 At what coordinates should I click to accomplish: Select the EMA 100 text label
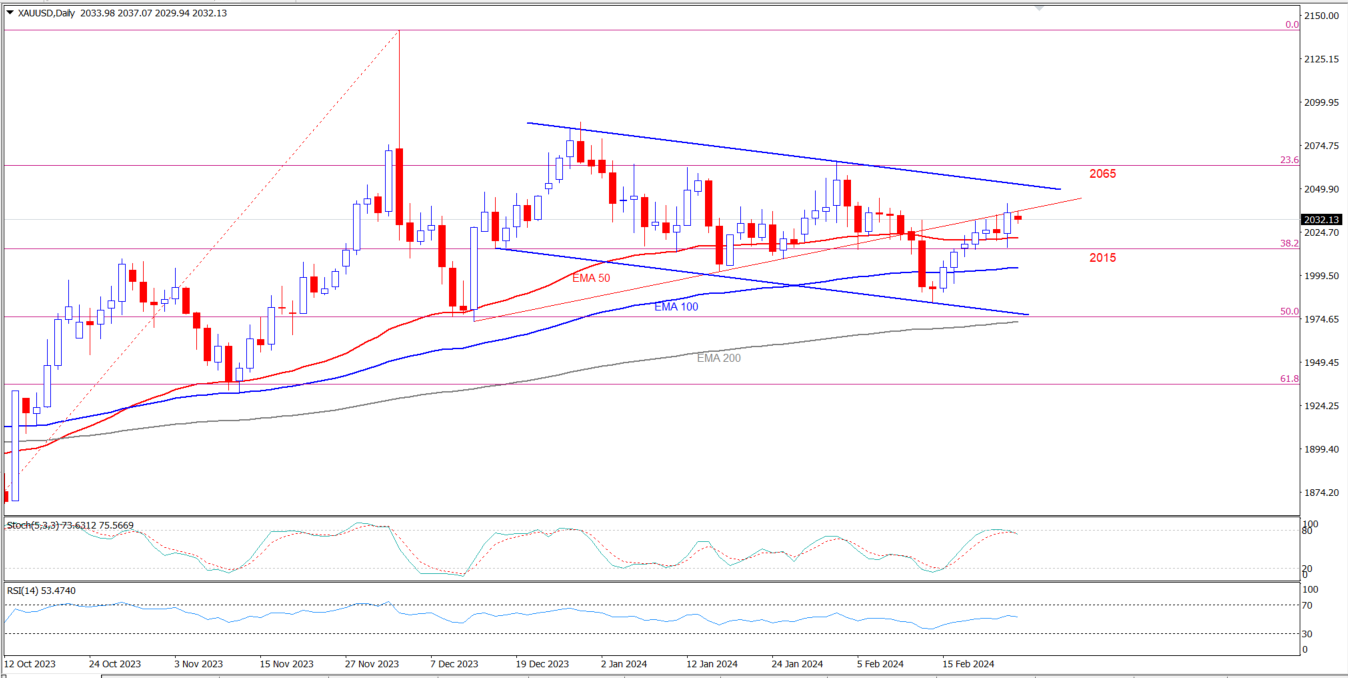click(x=676, y=307)
